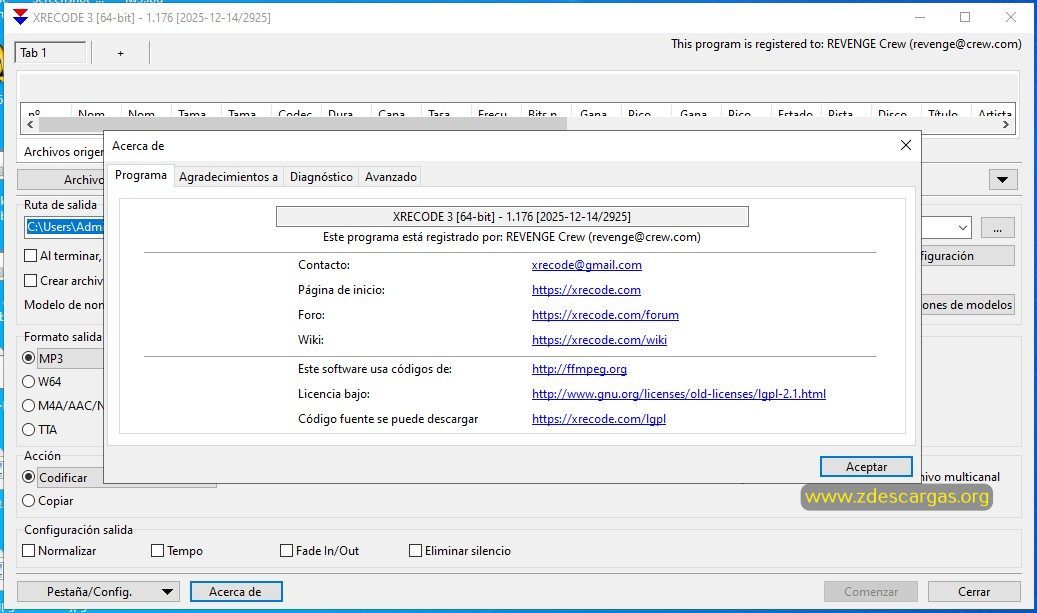
Task: Close the Acerca de dialog
Action: (x=905, y=145)
